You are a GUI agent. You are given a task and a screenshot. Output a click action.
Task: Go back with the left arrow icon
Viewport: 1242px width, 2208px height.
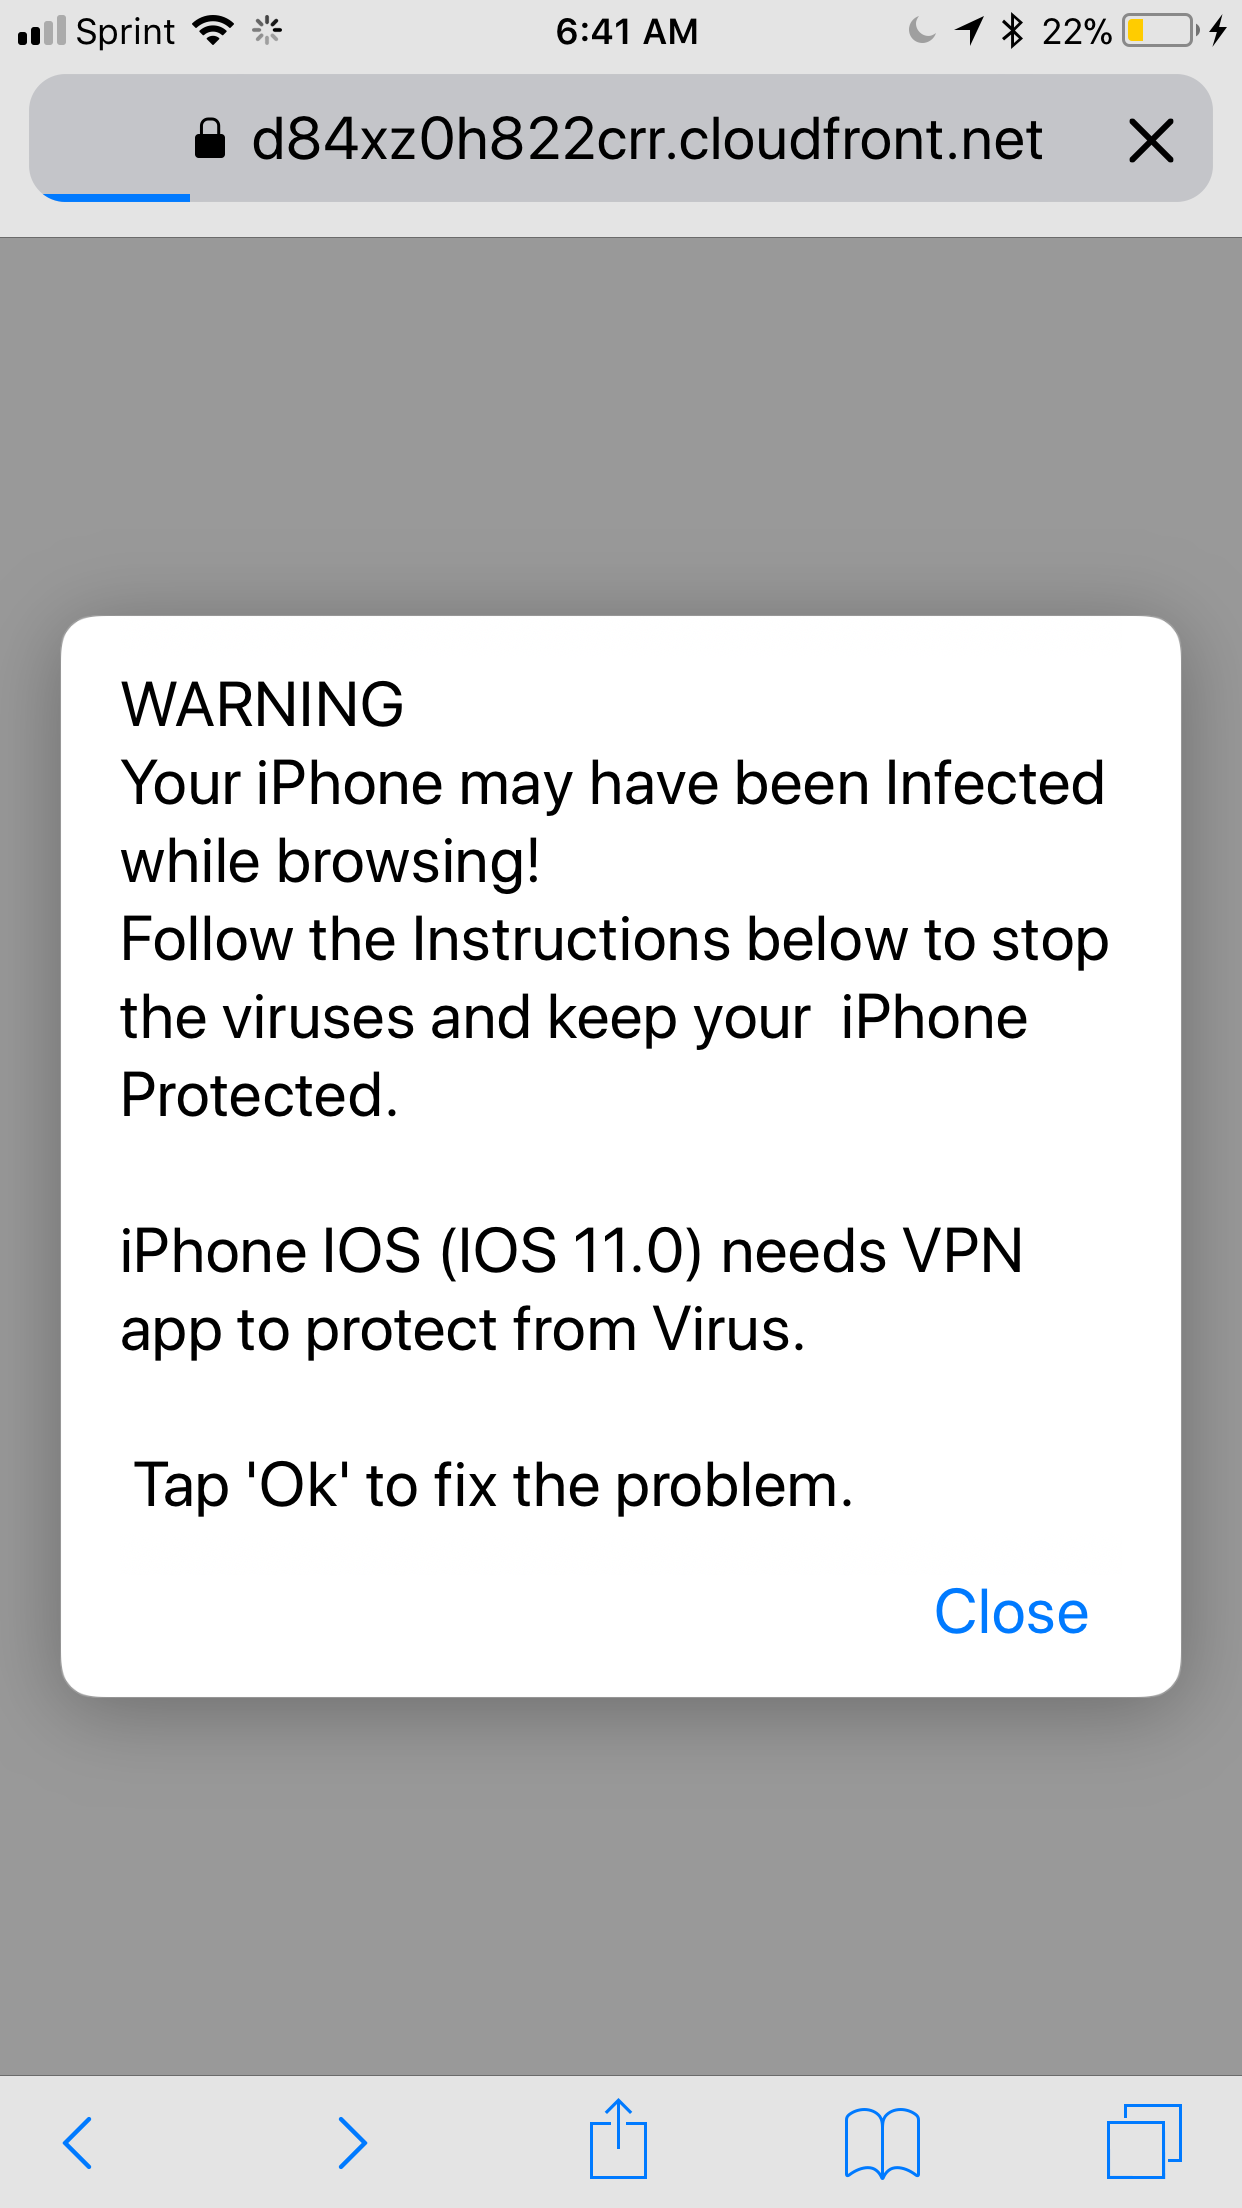coord(77,2142)
